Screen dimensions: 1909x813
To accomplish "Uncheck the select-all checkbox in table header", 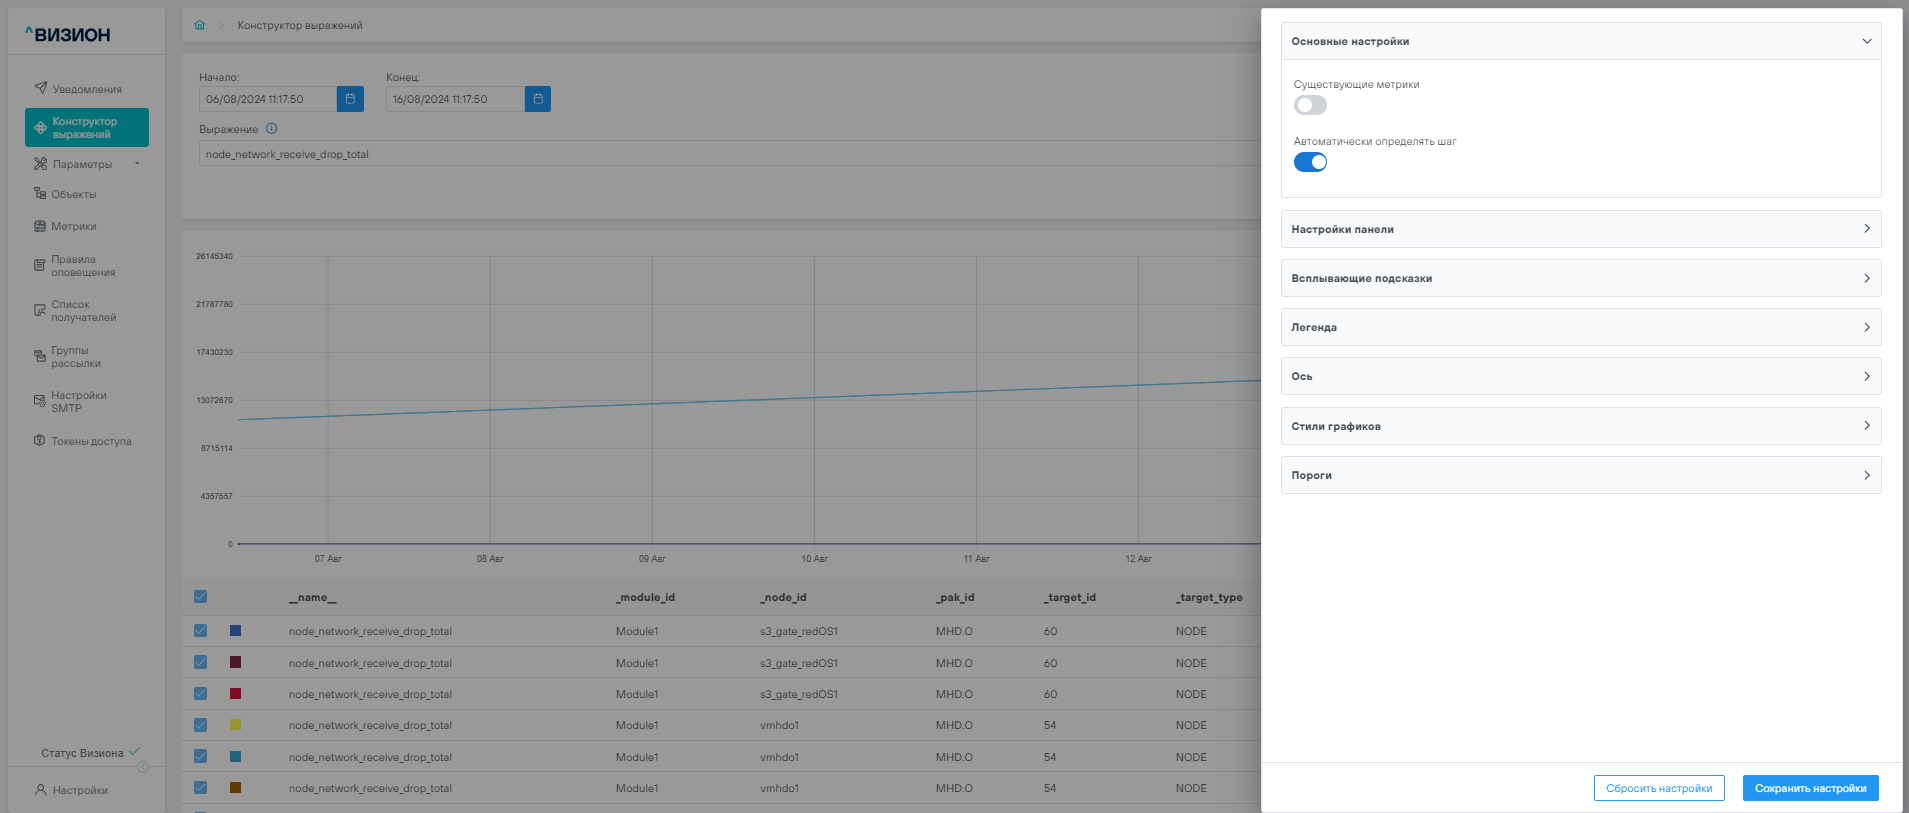I will (200, 597).
